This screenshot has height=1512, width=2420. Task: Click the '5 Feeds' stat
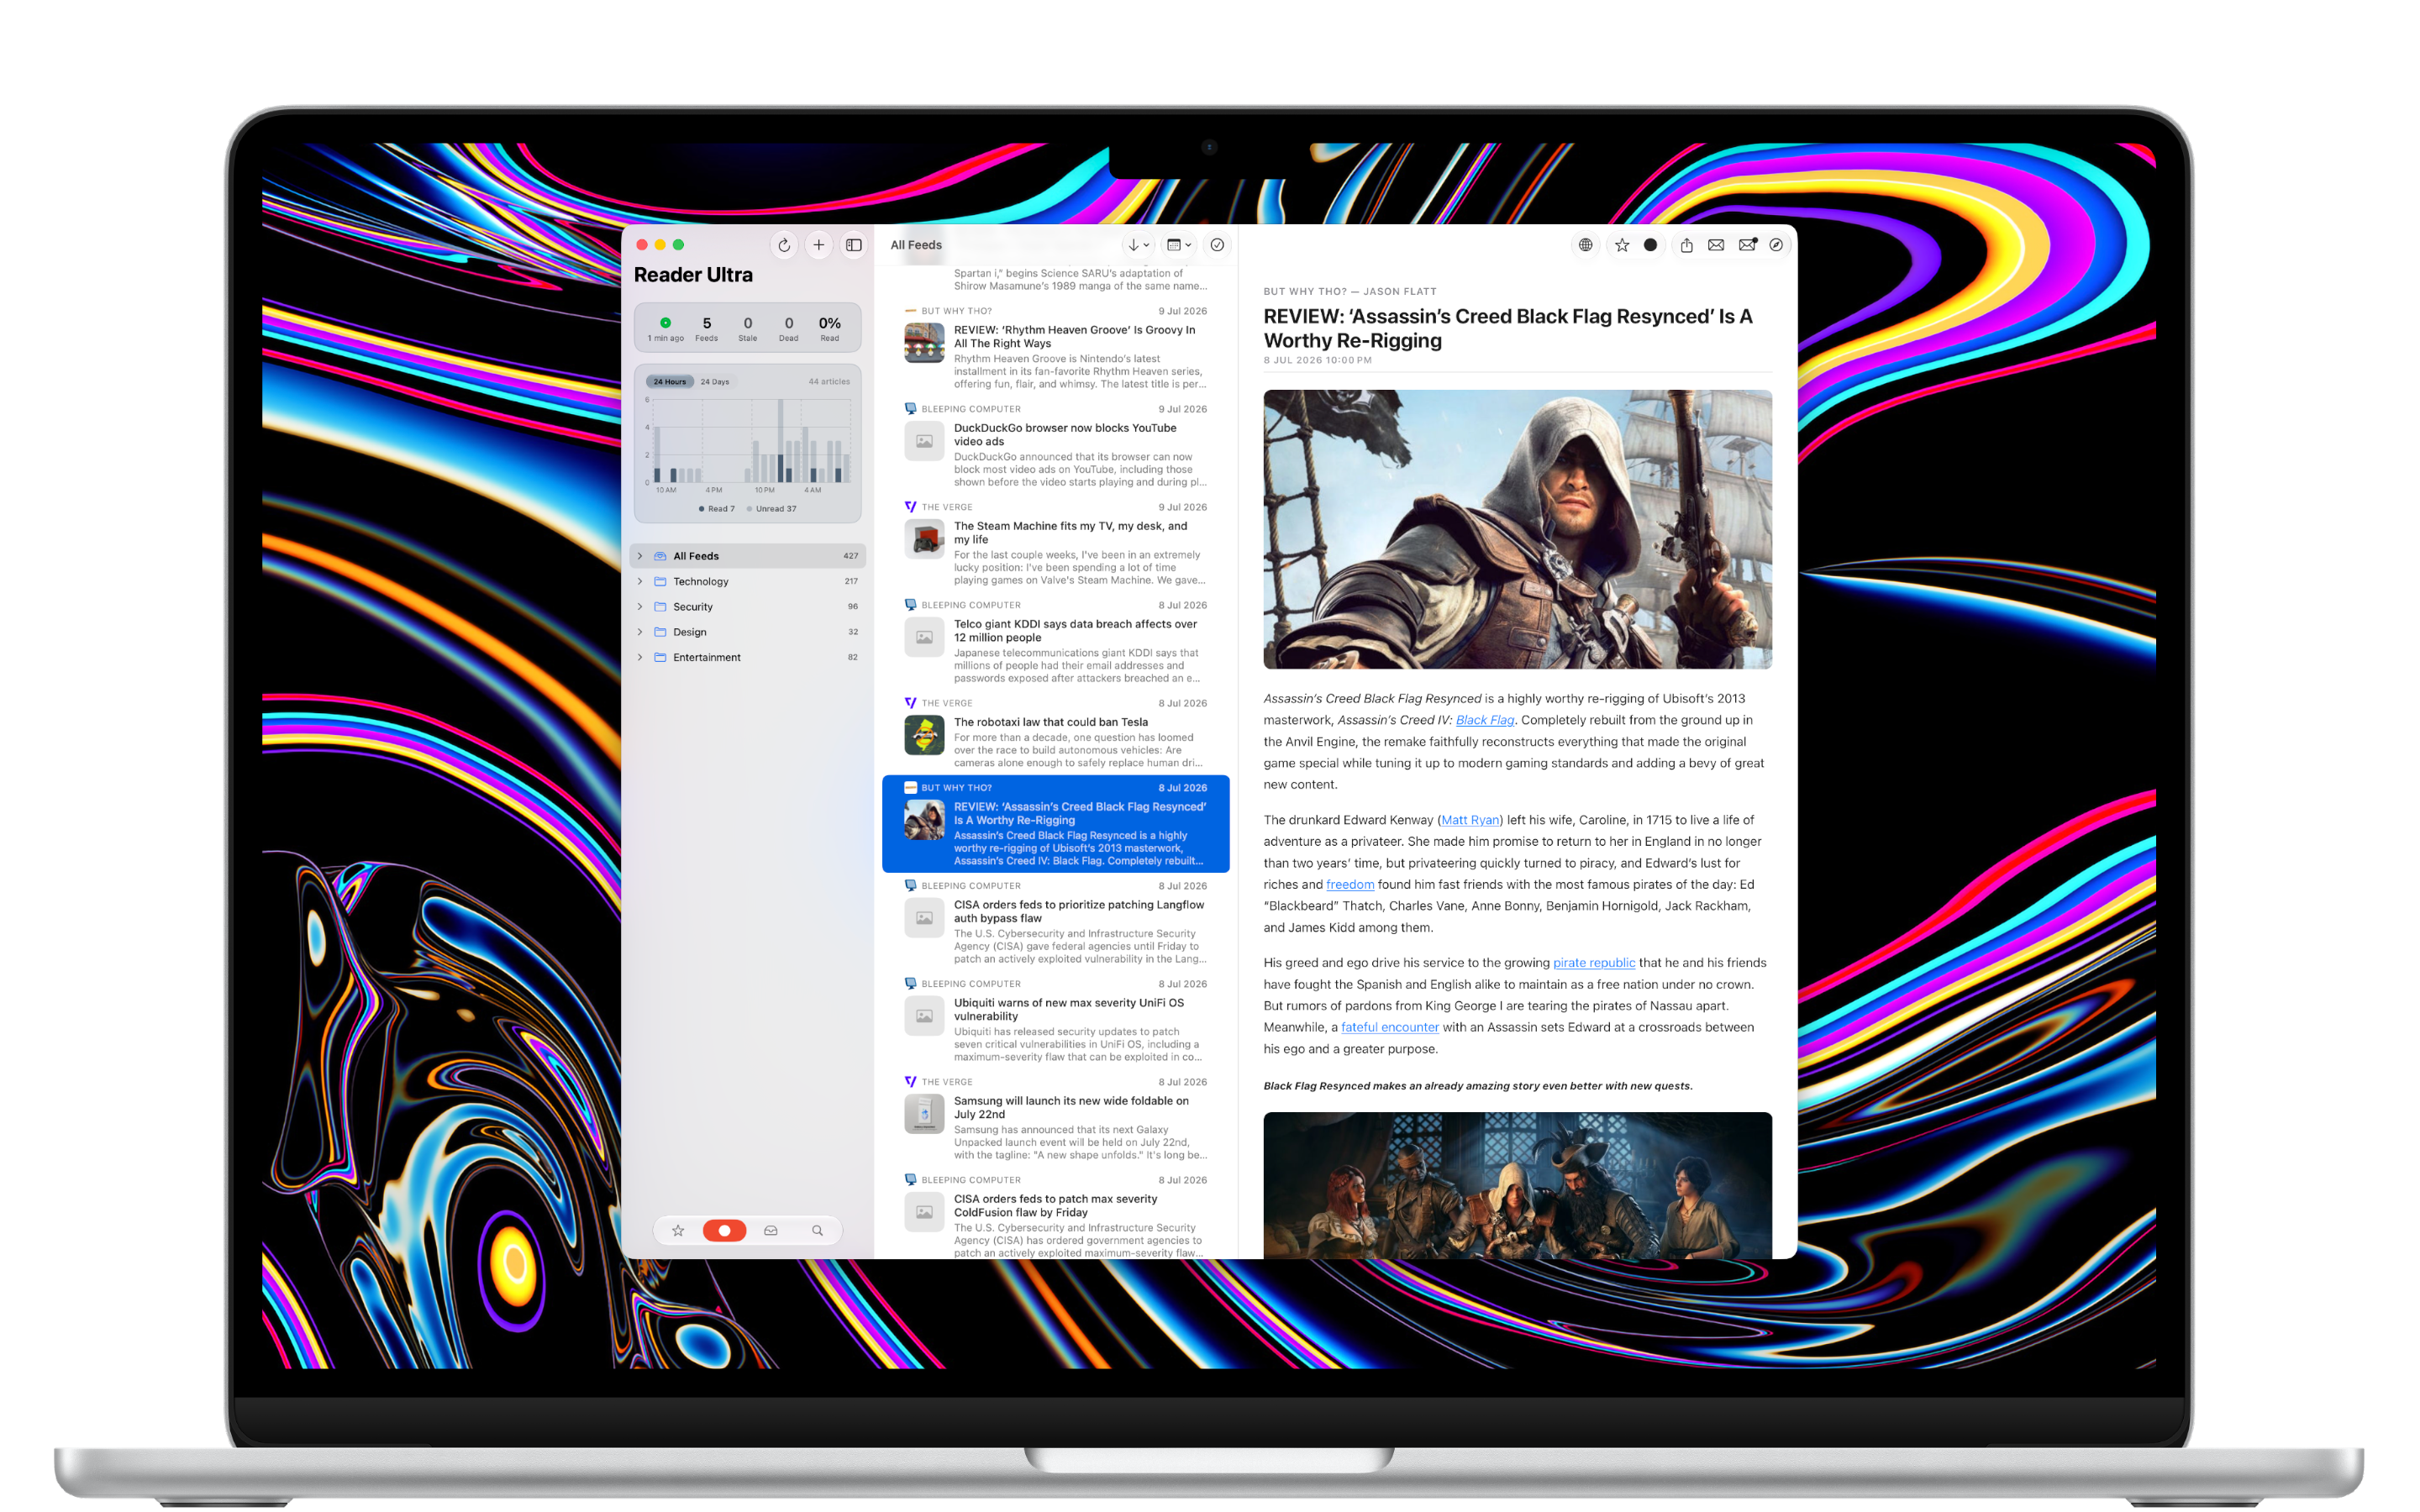click(x=707, y=328)
